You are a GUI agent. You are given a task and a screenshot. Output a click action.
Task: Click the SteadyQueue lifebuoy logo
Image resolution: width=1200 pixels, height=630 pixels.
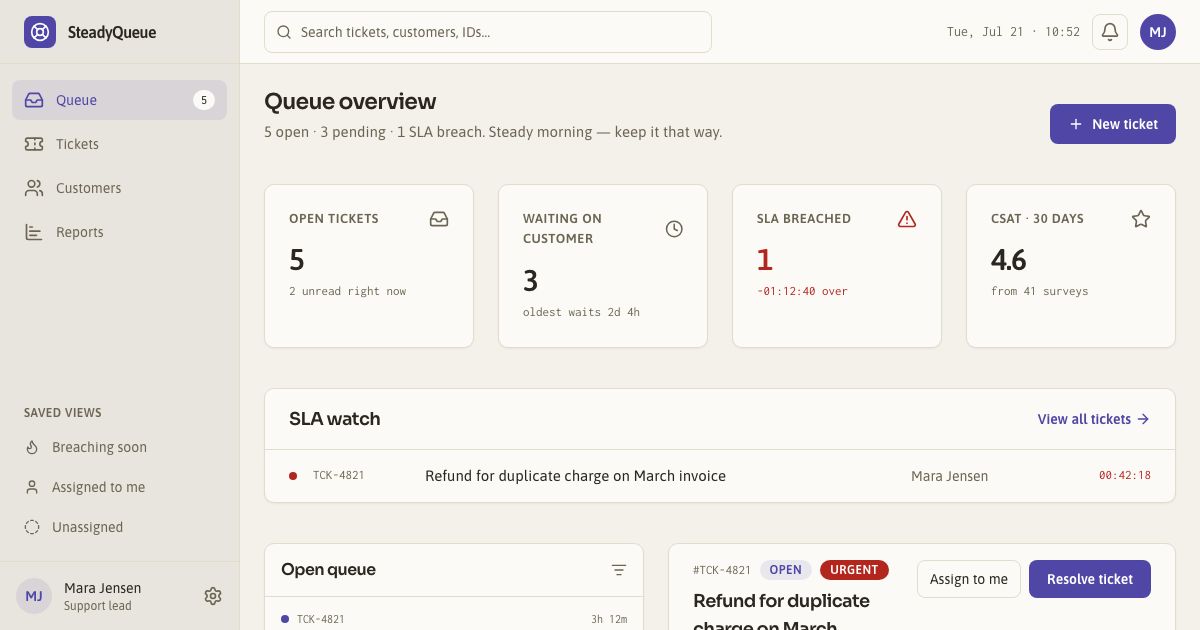click(x=40, y=32)
